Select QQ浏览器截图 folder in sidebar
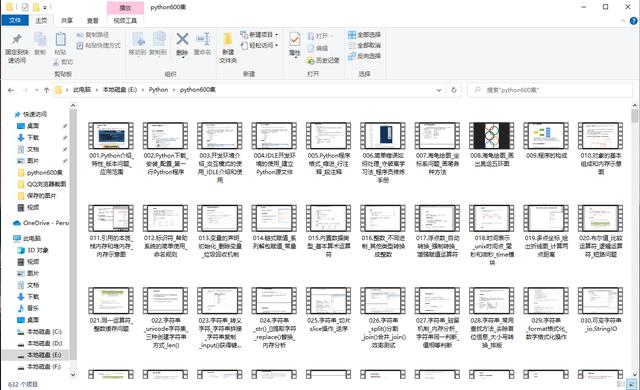Viewport: 640px width, 390px height. click(x=42, y=184)
